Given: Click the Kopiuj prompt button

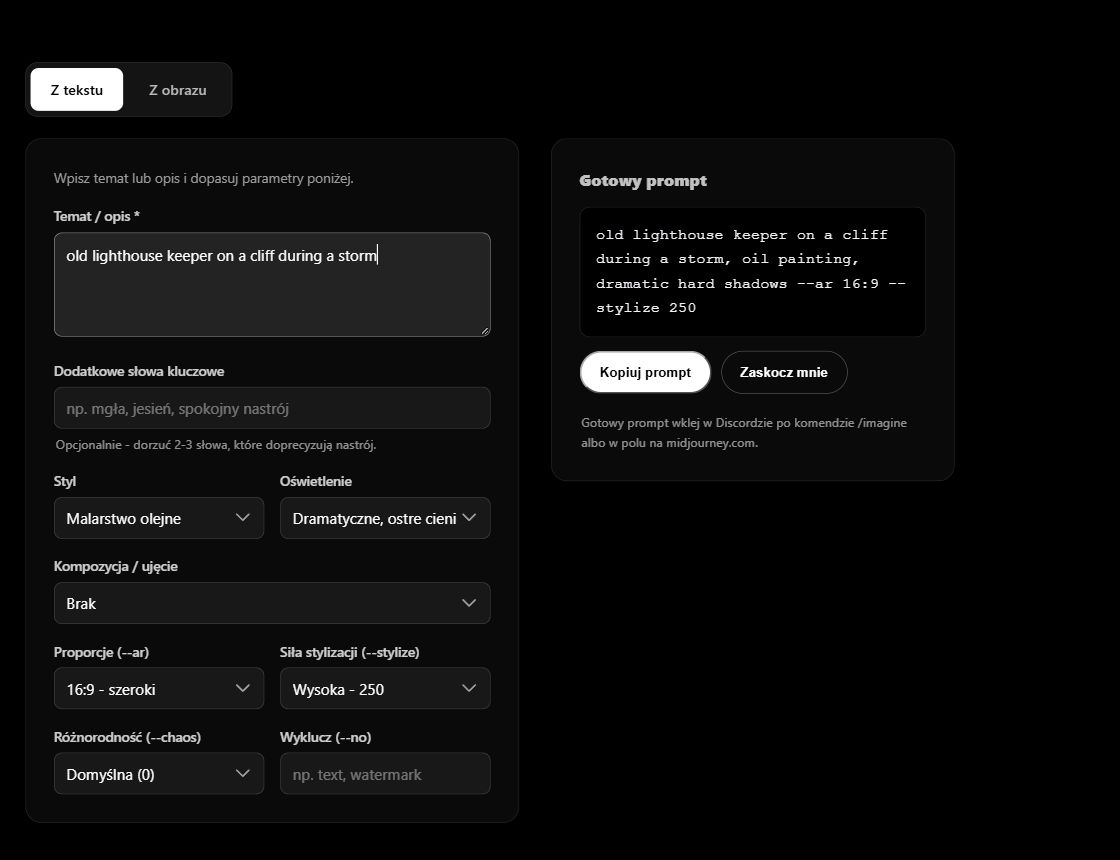Looking at the screenshot, I should [645, 372].
